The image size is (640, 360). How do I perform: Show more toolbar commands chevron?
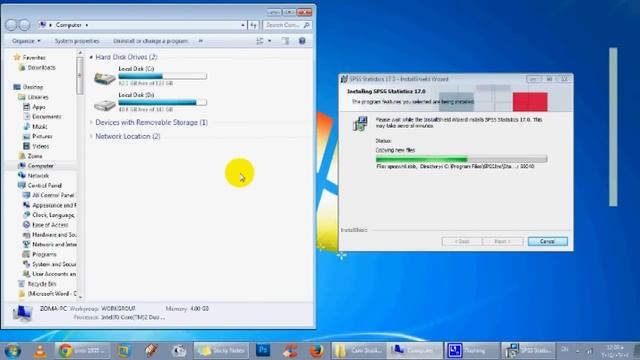tap(200, 41)
